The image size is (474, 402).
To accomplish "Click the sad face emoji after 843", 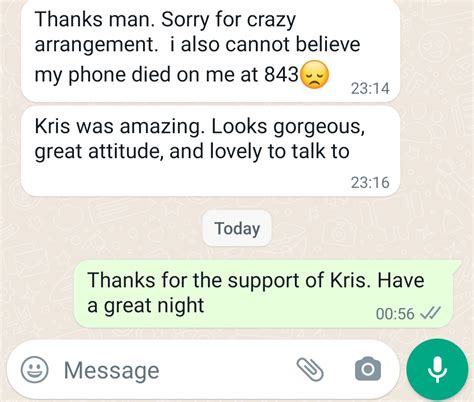I will point(315,75).
